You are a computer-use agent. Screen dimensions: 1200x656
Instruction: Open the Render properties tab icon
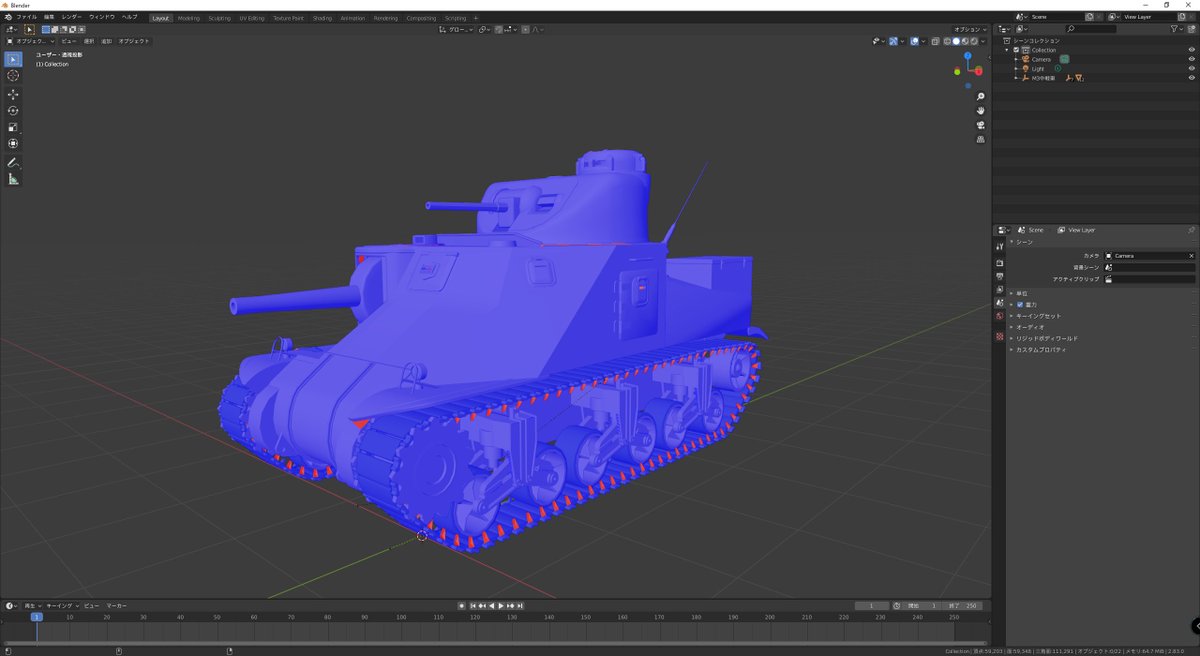pos(999,263)
